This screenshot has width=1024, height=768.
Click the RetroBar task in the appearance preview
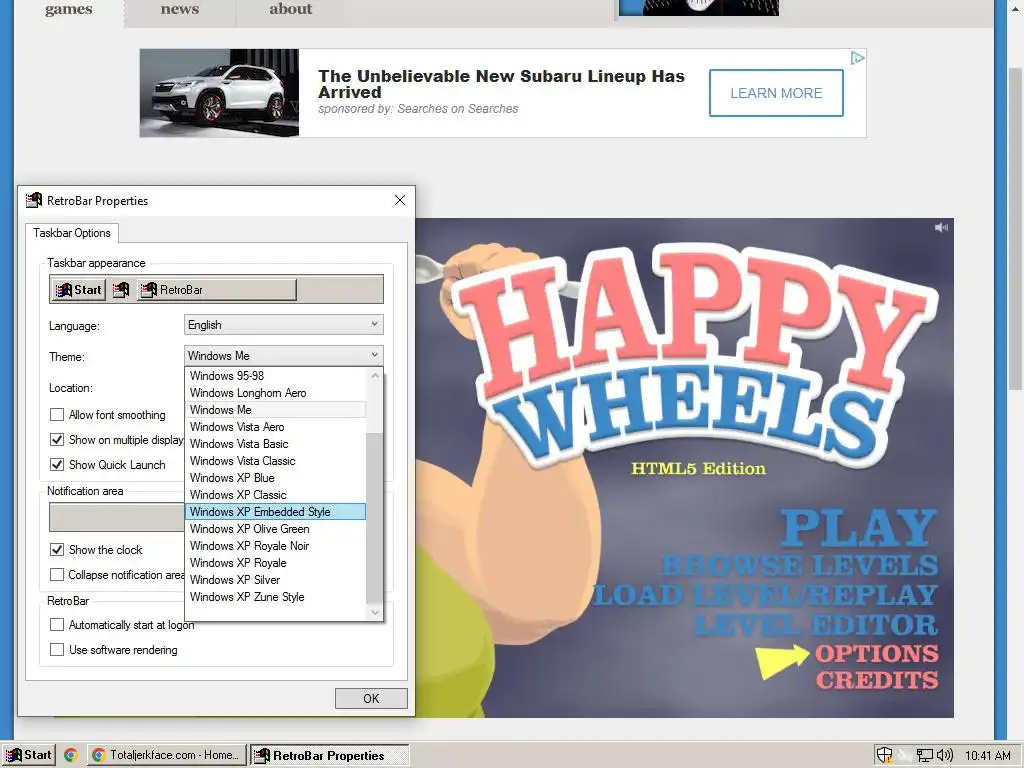click(217, 290)
